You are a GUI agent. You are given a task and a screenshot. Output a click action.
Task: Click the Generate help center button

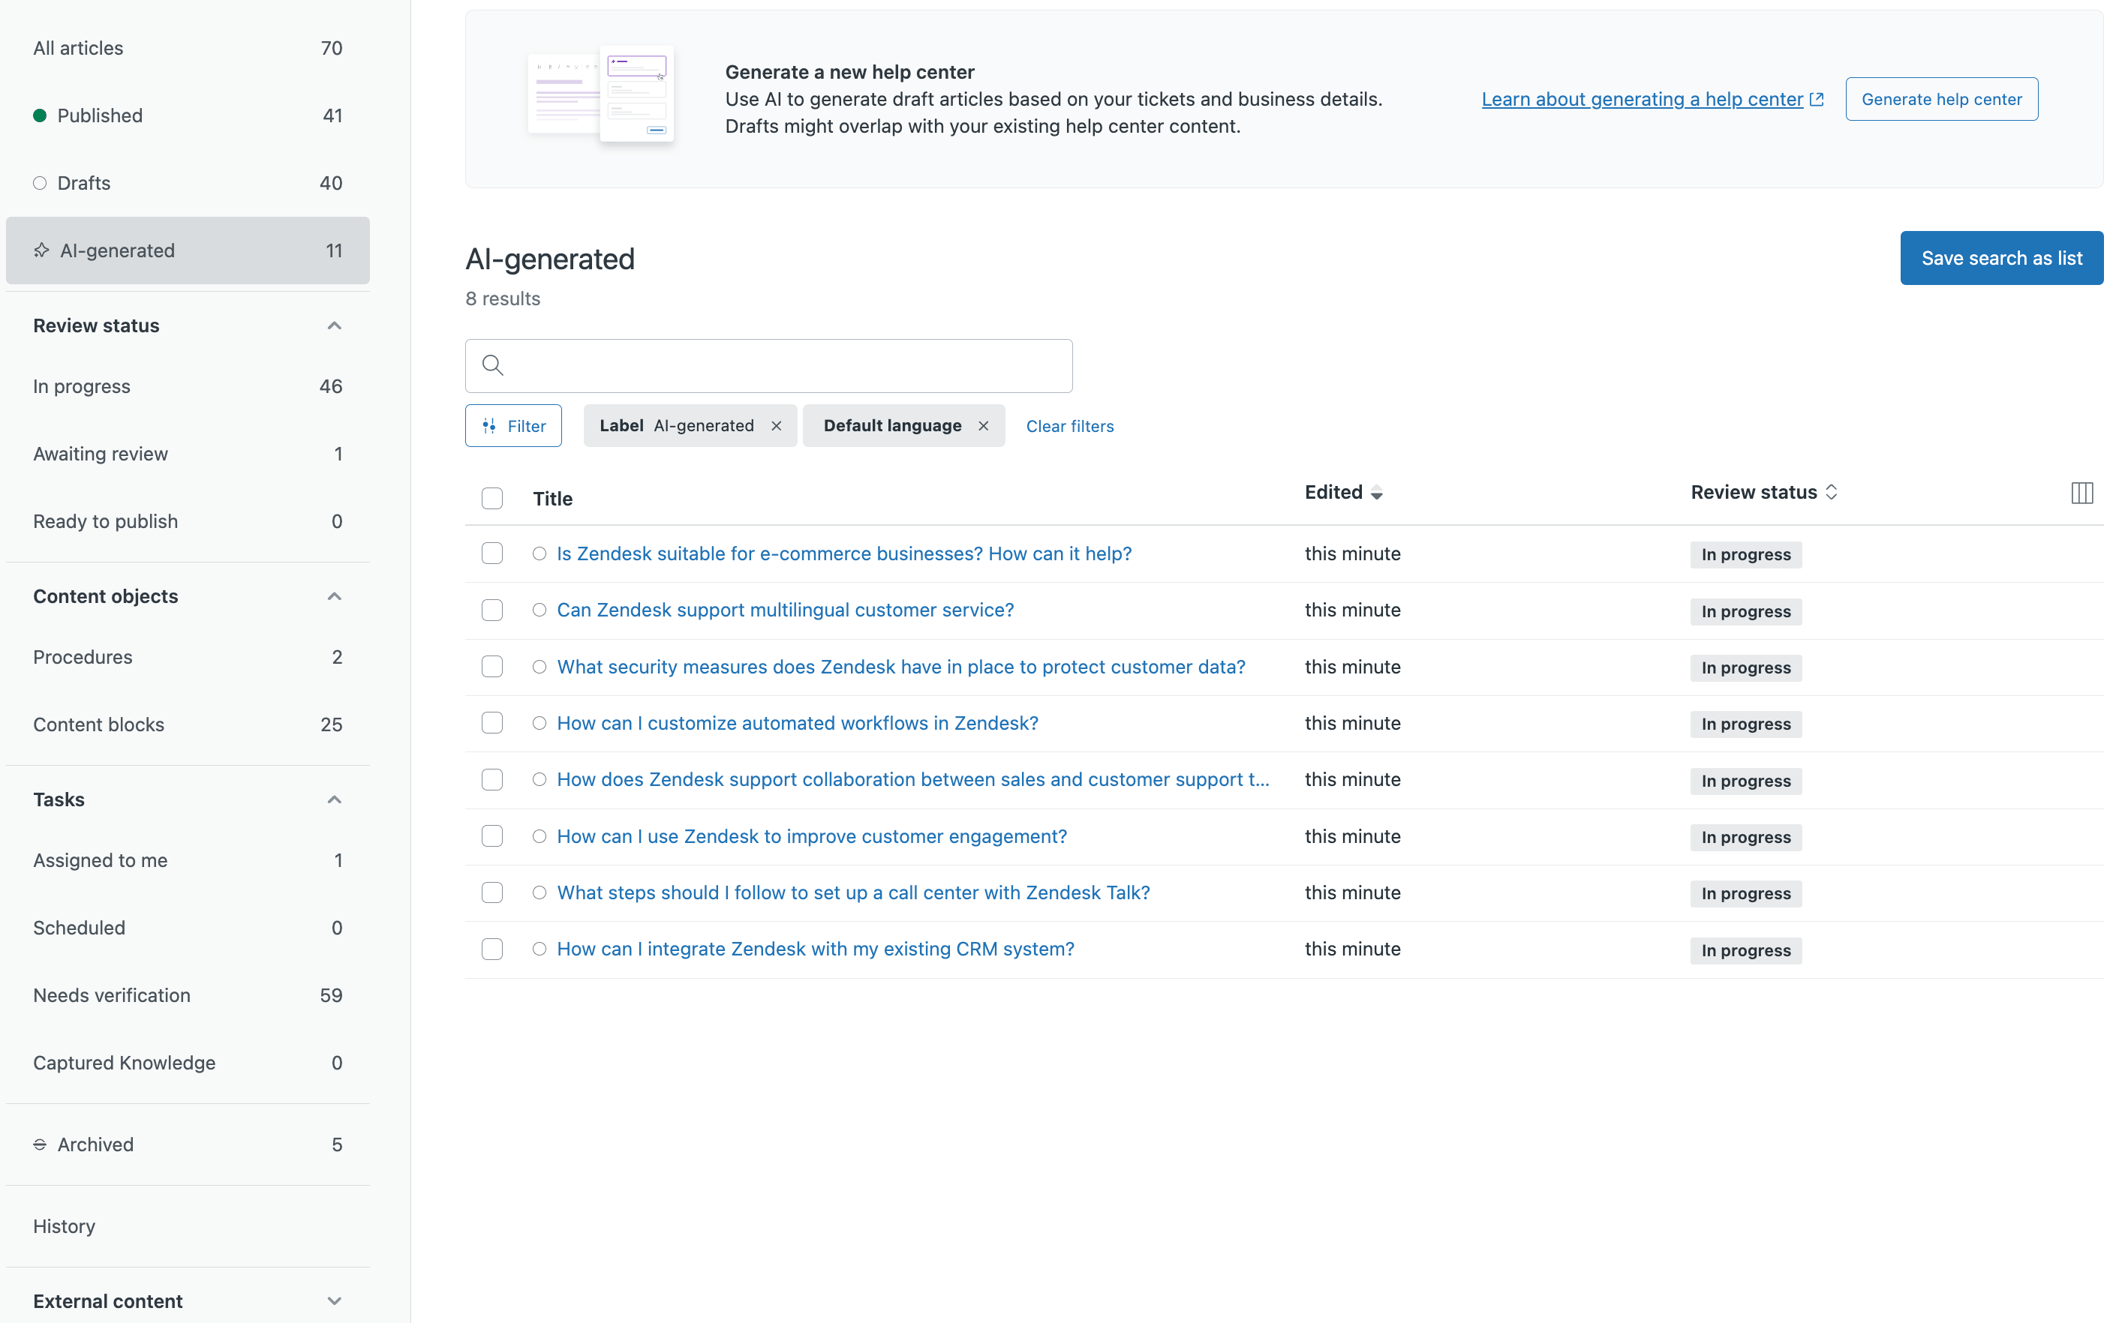click(x=1940, y=98)
